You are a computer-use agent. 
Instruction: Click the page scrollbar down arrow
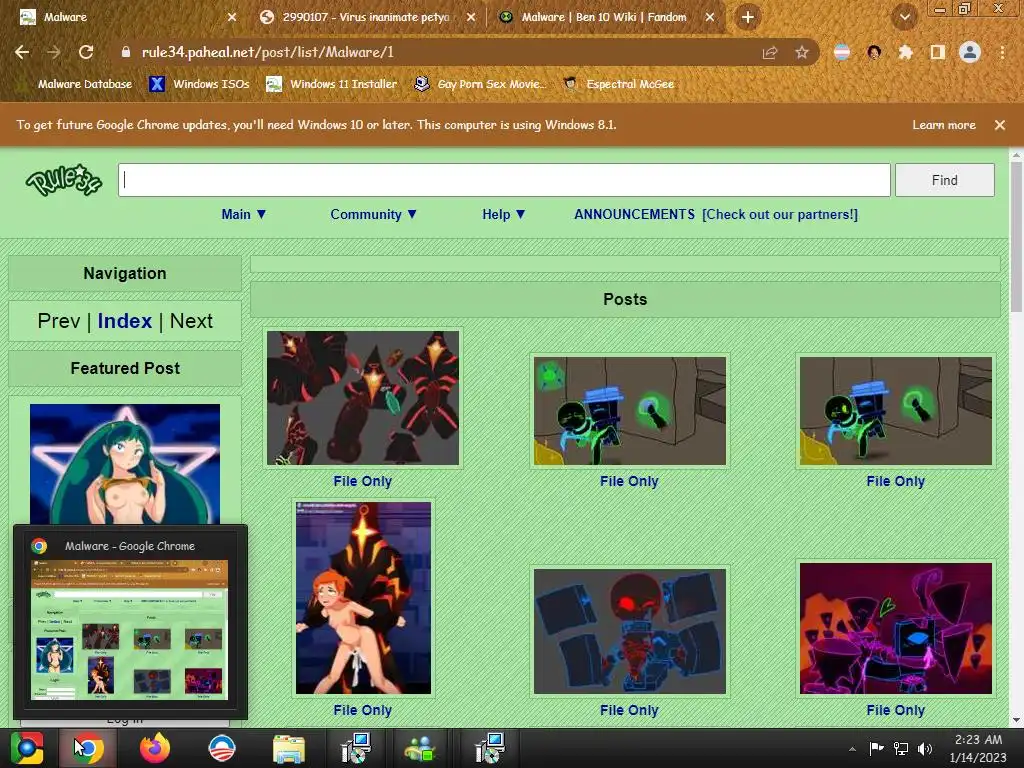1016,720
